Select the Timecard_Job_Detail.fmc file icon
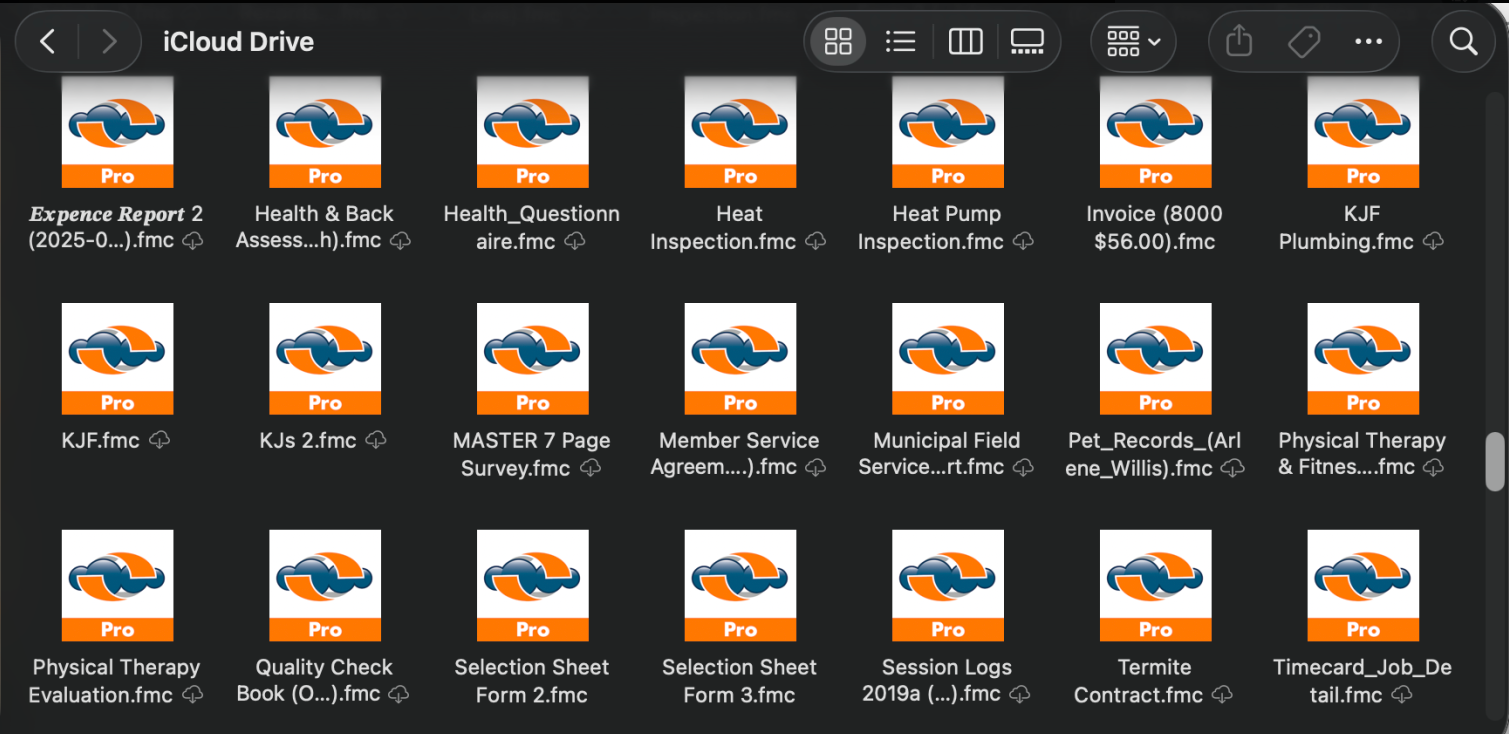Screen dimensions: 1509x734 pyautogui.click(x=1363, y=586)
